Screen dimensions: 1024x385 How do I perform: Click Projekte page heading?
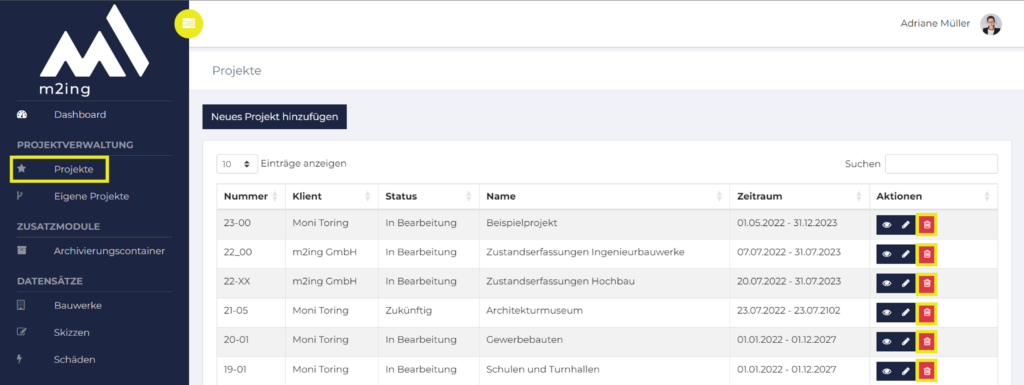click(236, 70)
